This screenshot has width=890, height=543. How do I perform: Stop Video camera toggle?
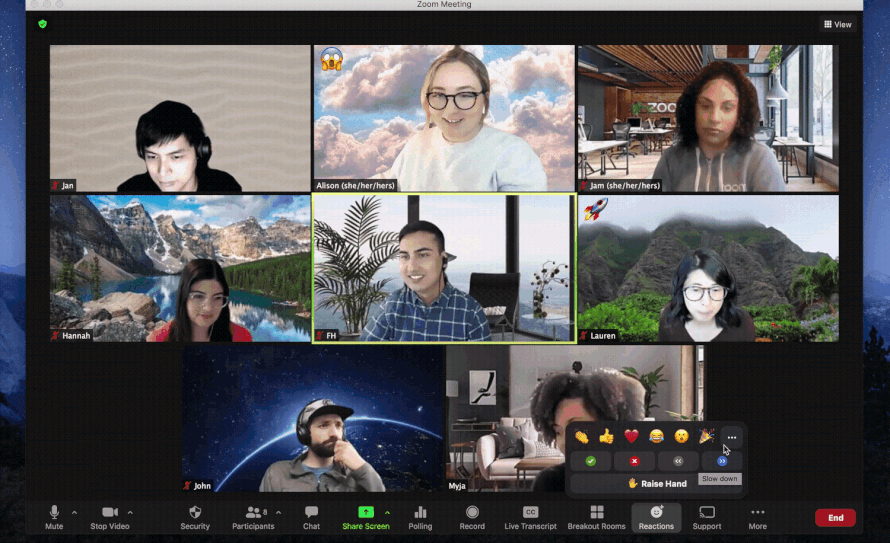[x=110, y=517]
